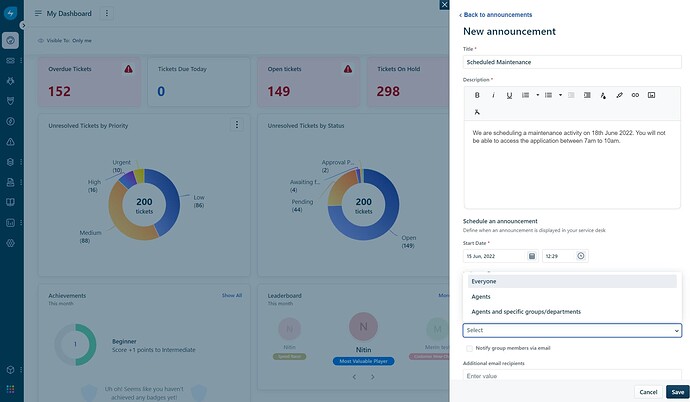The height and width of the screenshot is (402, 690).
Task: Cancel the new announcement
Action: pyautogui.click(x=648, y=392)
